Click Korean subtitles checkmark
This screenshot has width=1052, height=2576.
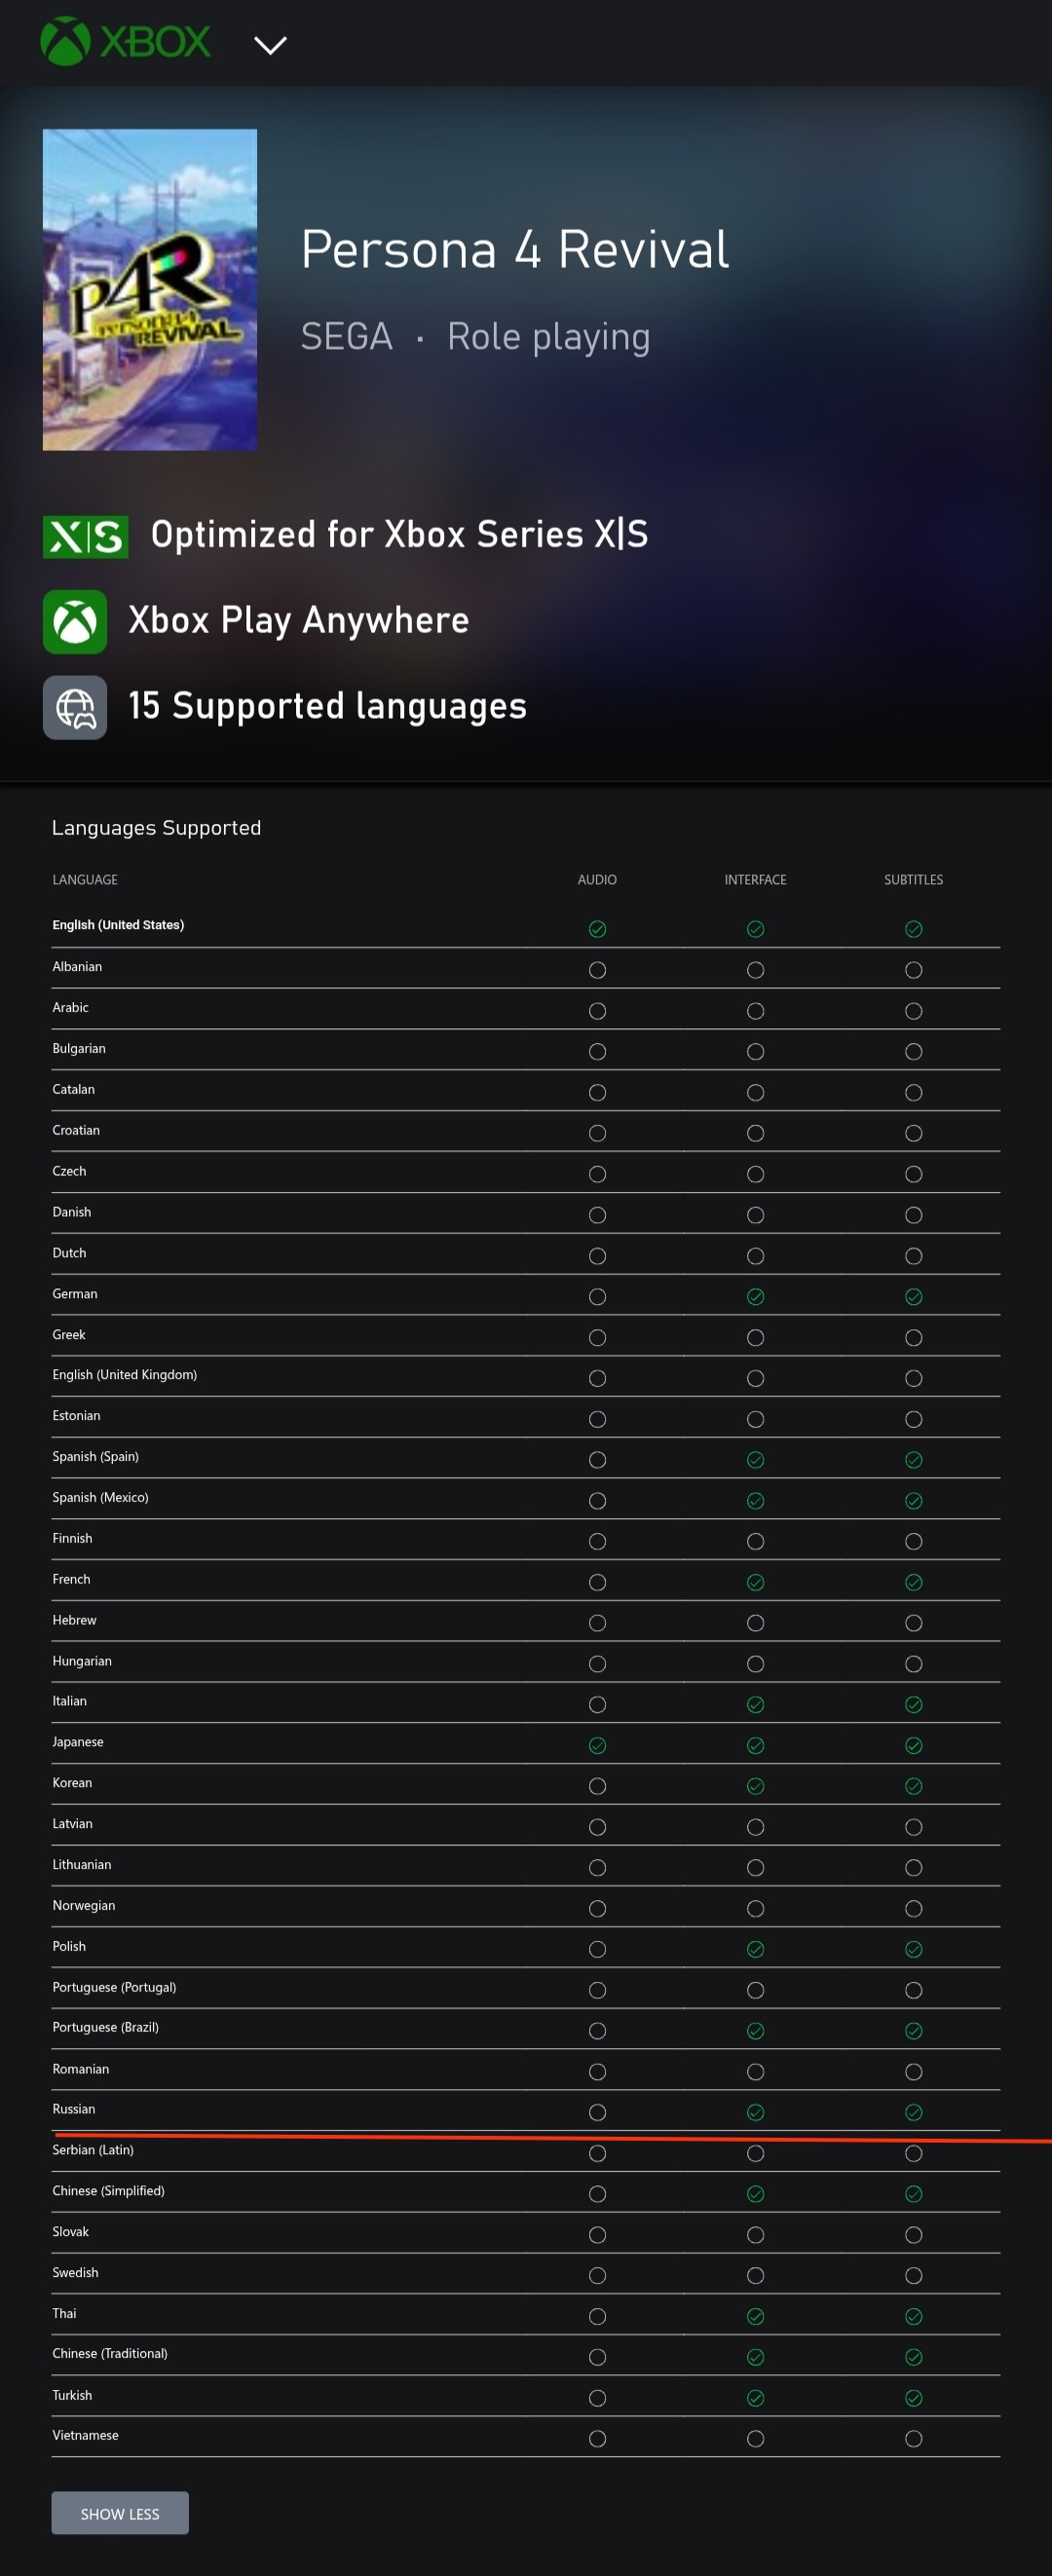coord(913,1786)
